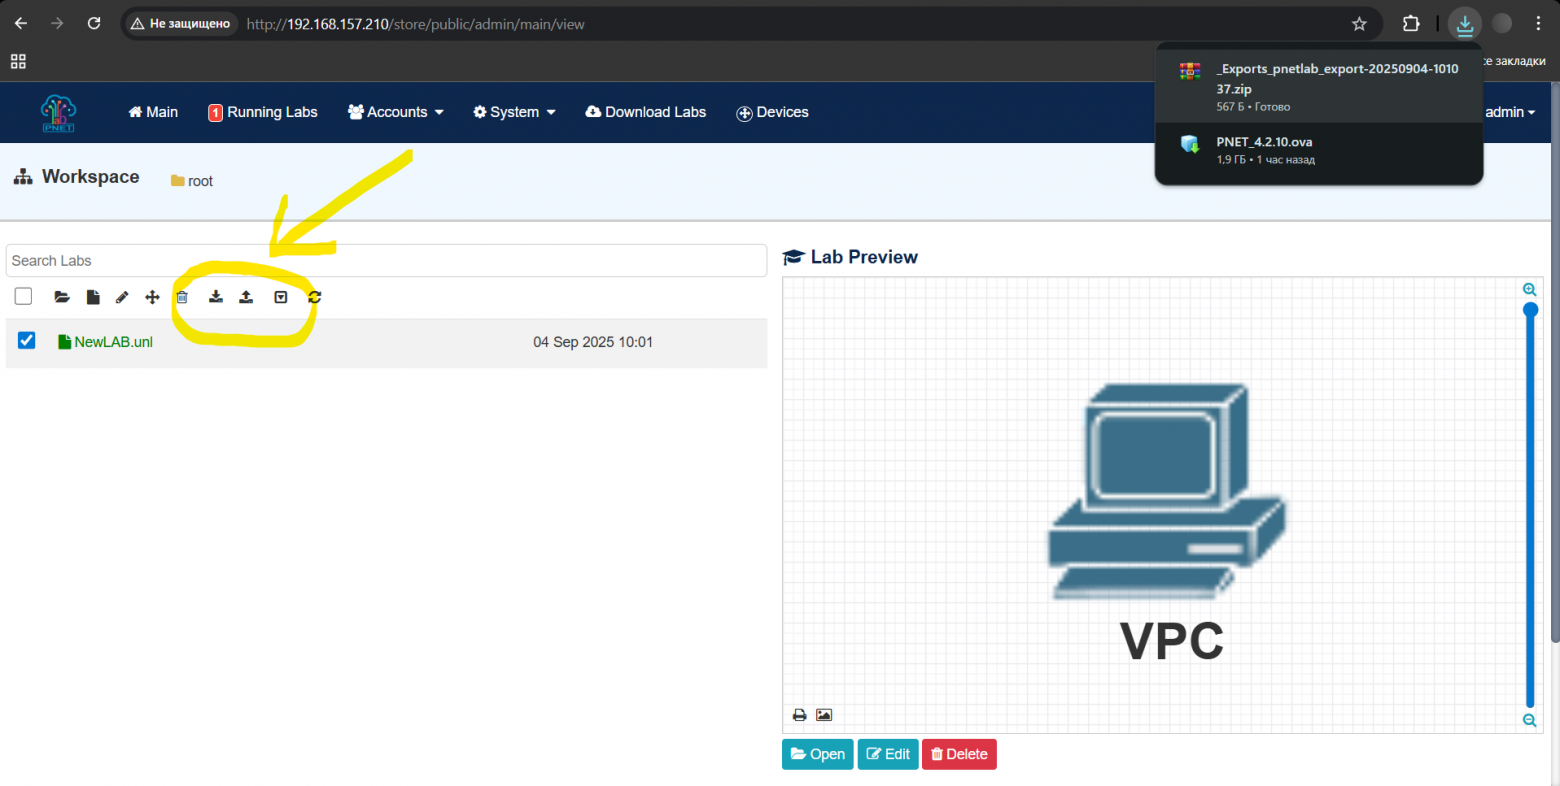Click the trash can icon in labs toolbar
The height and width of the screenshot is (786, 1560).
click(x=182, y=297)
